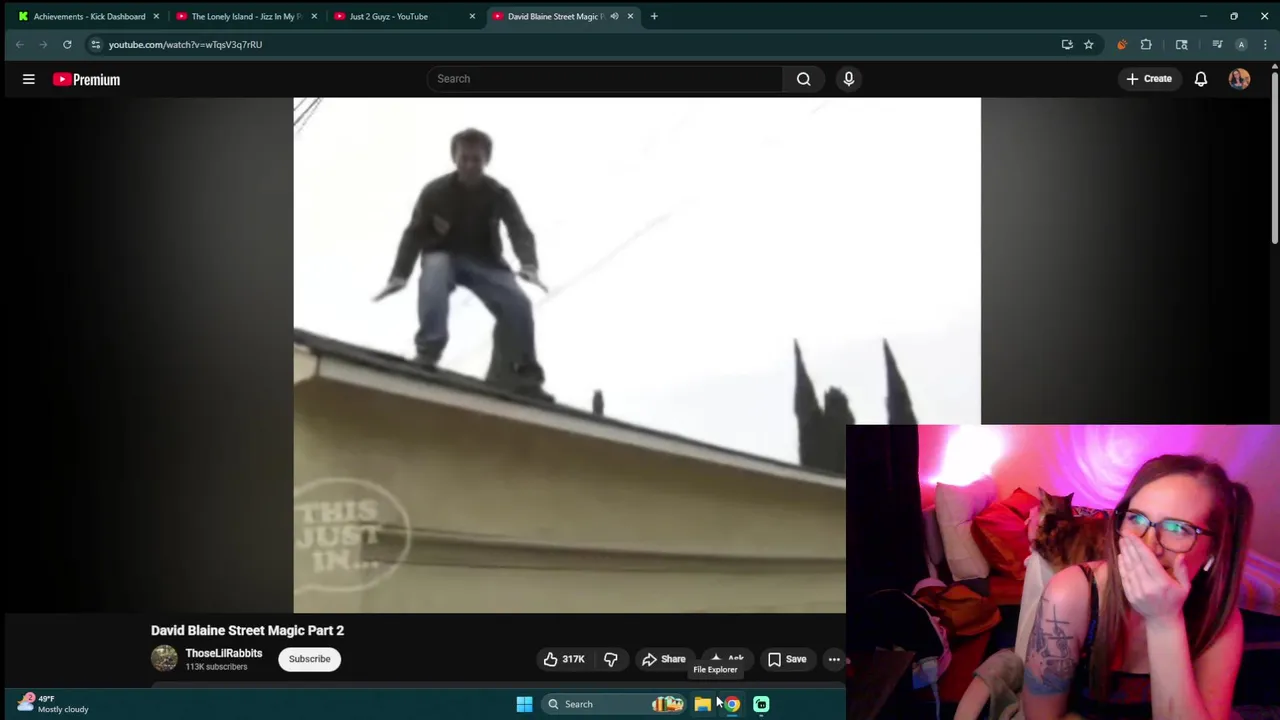
Task: Click the video title David Blaine Street Magic Part 2
Action: pyautogui.click(x=247, y=630)
